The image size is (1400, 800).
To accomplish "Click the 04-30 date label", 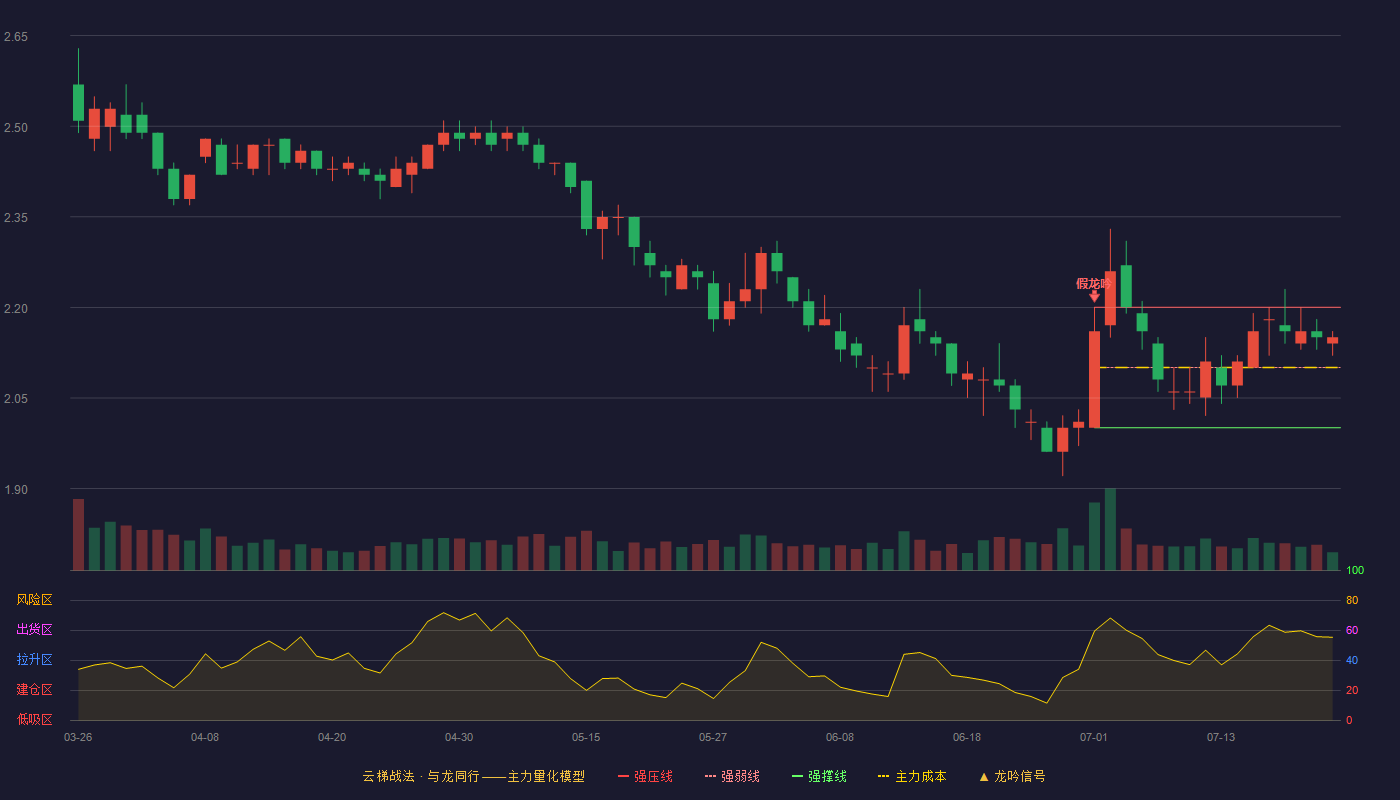I will 459,737.
